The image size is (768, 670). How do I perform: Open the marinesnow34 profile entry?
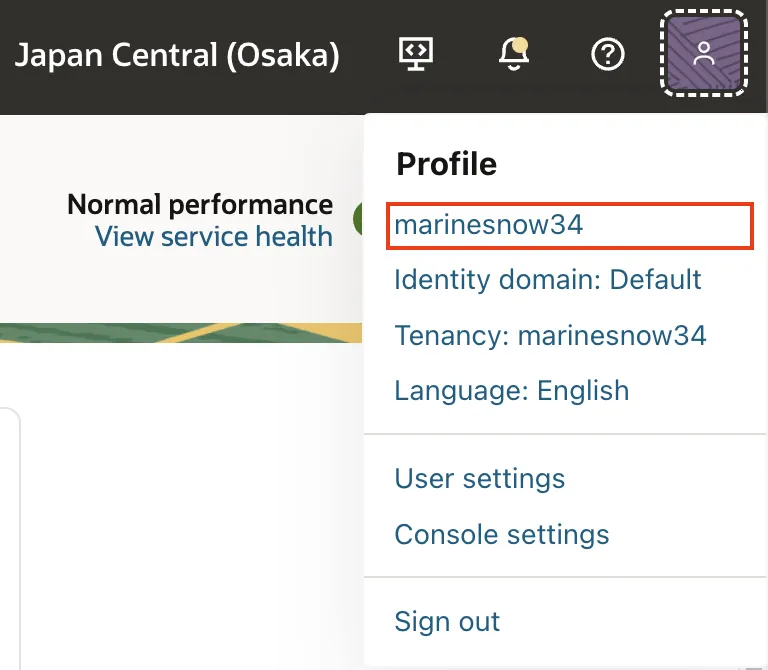click(x=489, y=225)
